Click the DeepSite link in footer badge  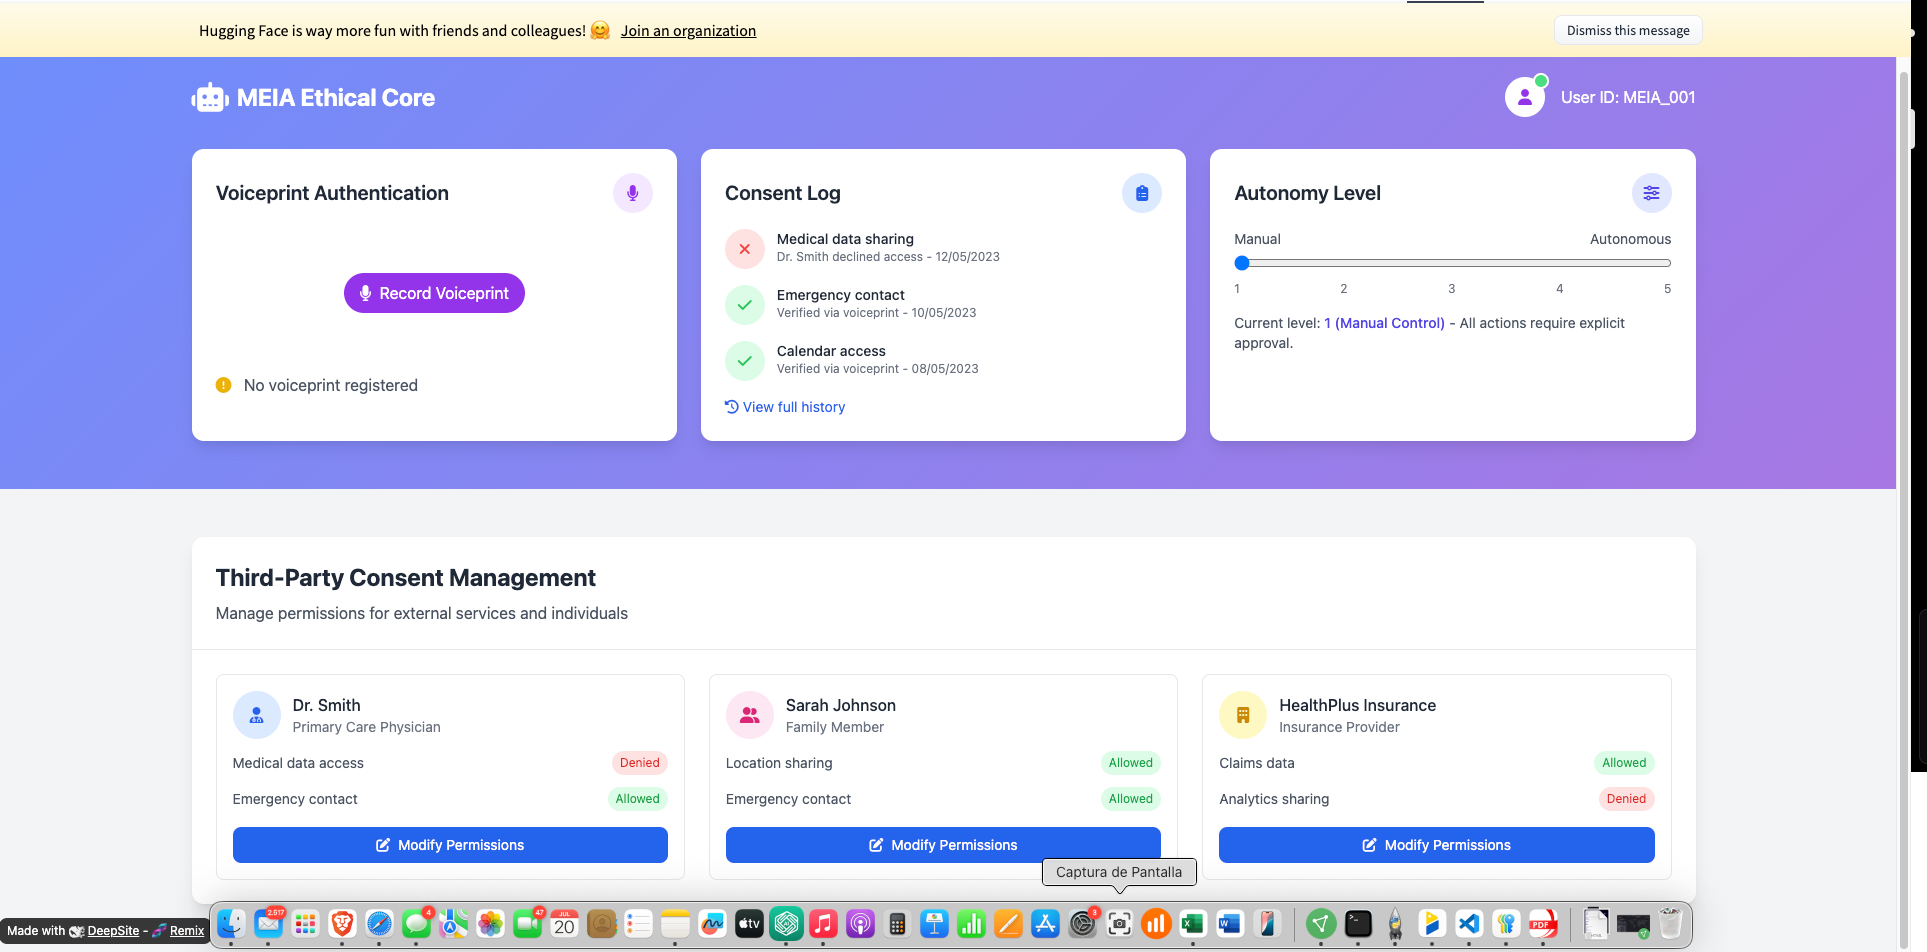coord(113,931)
